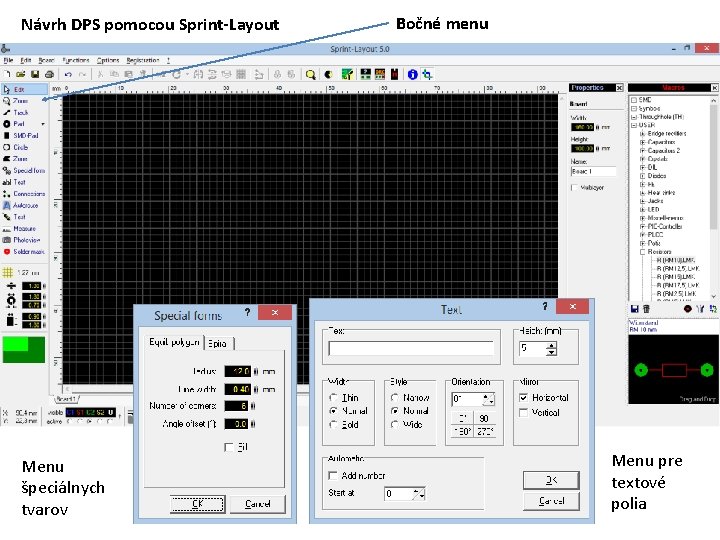
Task: Expand the Diodes macro folder
Action: [x=643, y=176]
